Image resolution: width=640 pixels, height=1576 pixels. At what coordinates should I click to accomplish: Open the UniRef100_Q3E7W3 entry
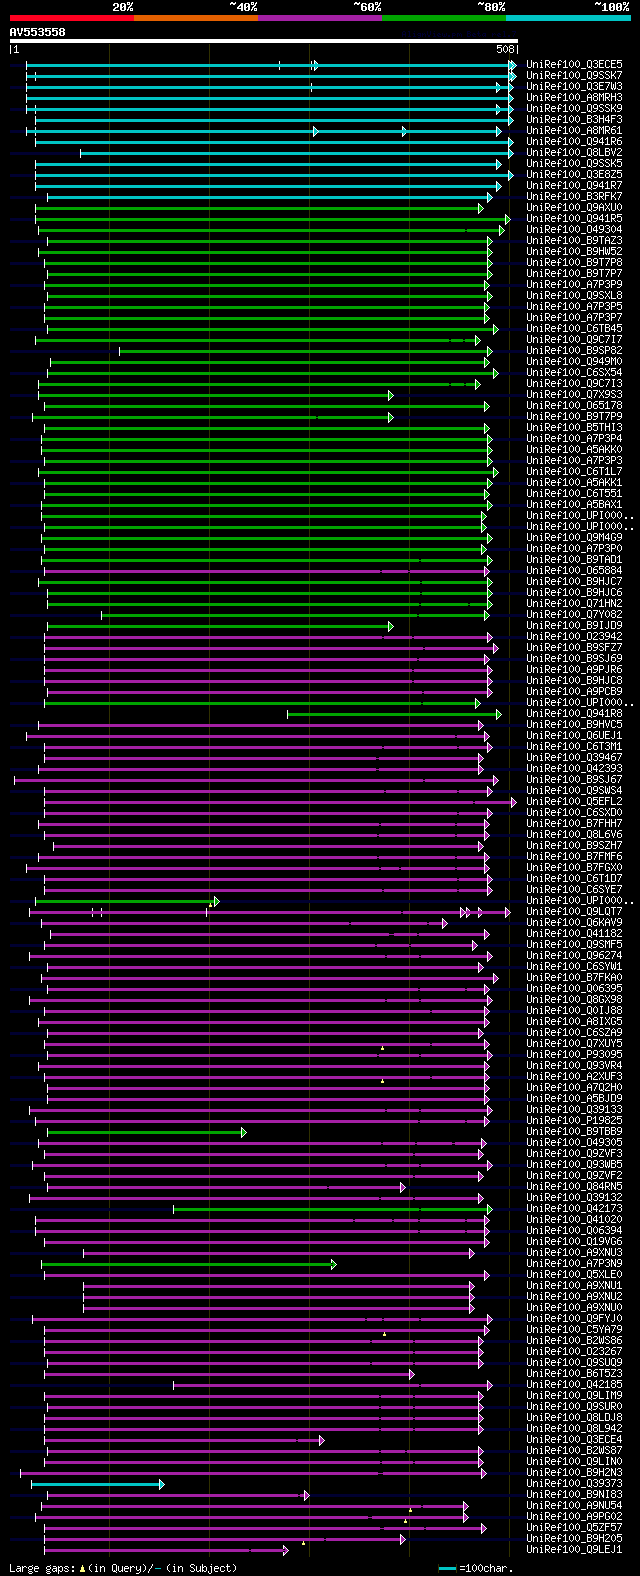[574, 87]
